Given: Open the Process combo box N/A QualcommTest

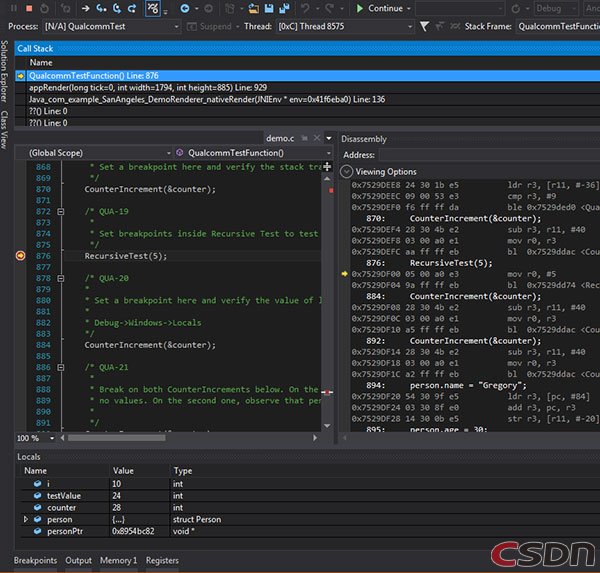Looking at the screenshot, I should point(111,26).
